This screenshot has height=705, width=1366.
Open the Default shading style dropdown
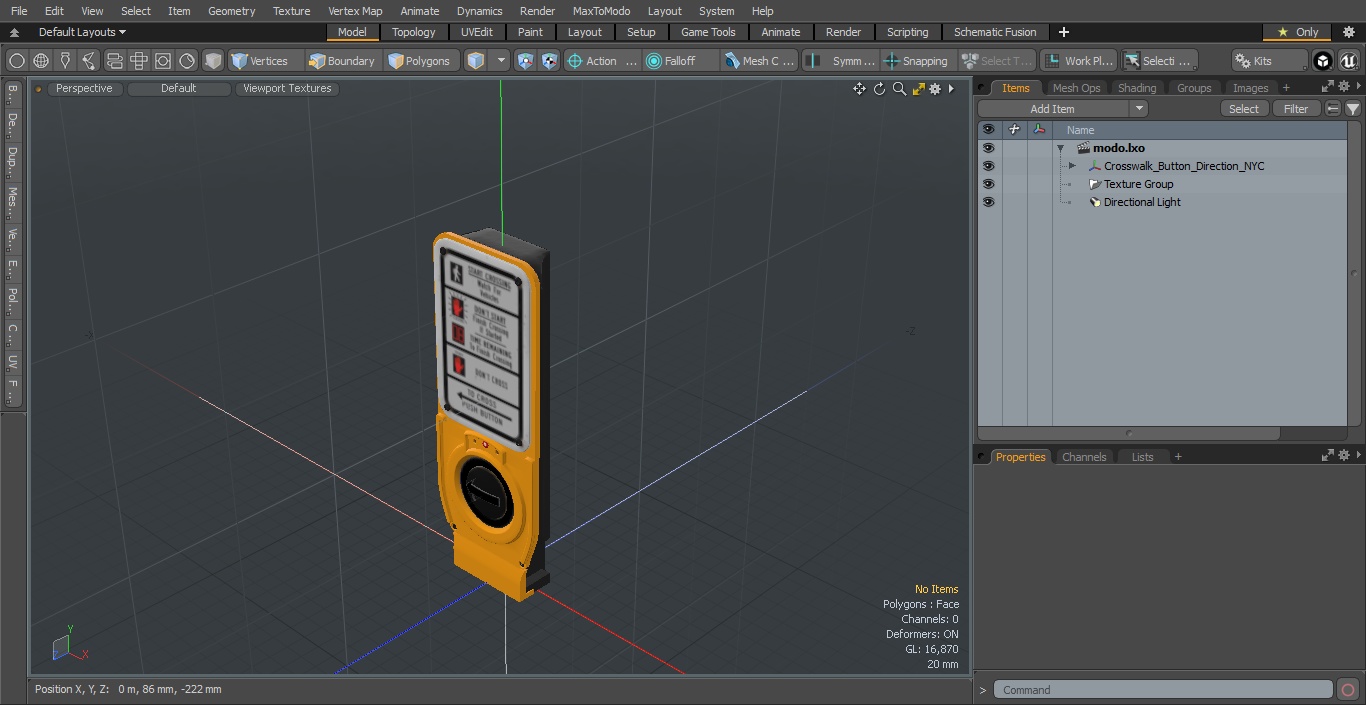pos(179,88)
